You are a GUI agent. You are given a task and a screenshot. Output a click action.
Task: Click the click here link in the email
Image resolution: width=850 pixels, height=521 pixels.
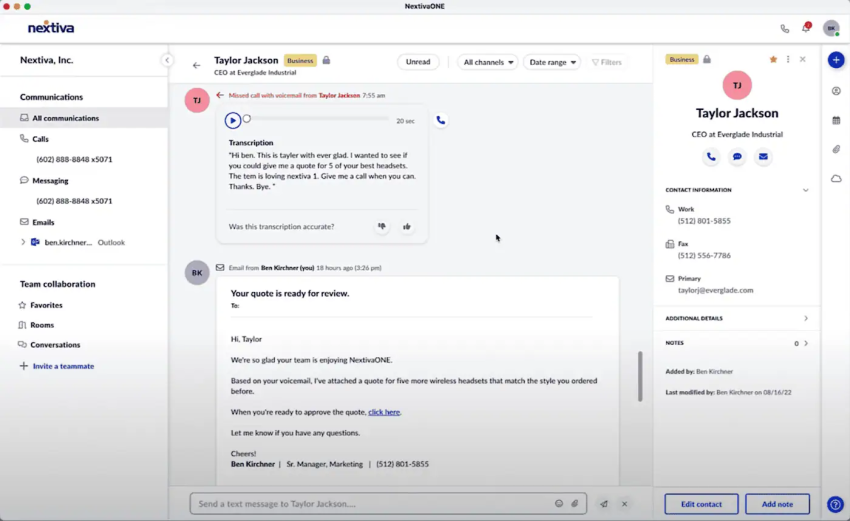[x=384, y=412]
